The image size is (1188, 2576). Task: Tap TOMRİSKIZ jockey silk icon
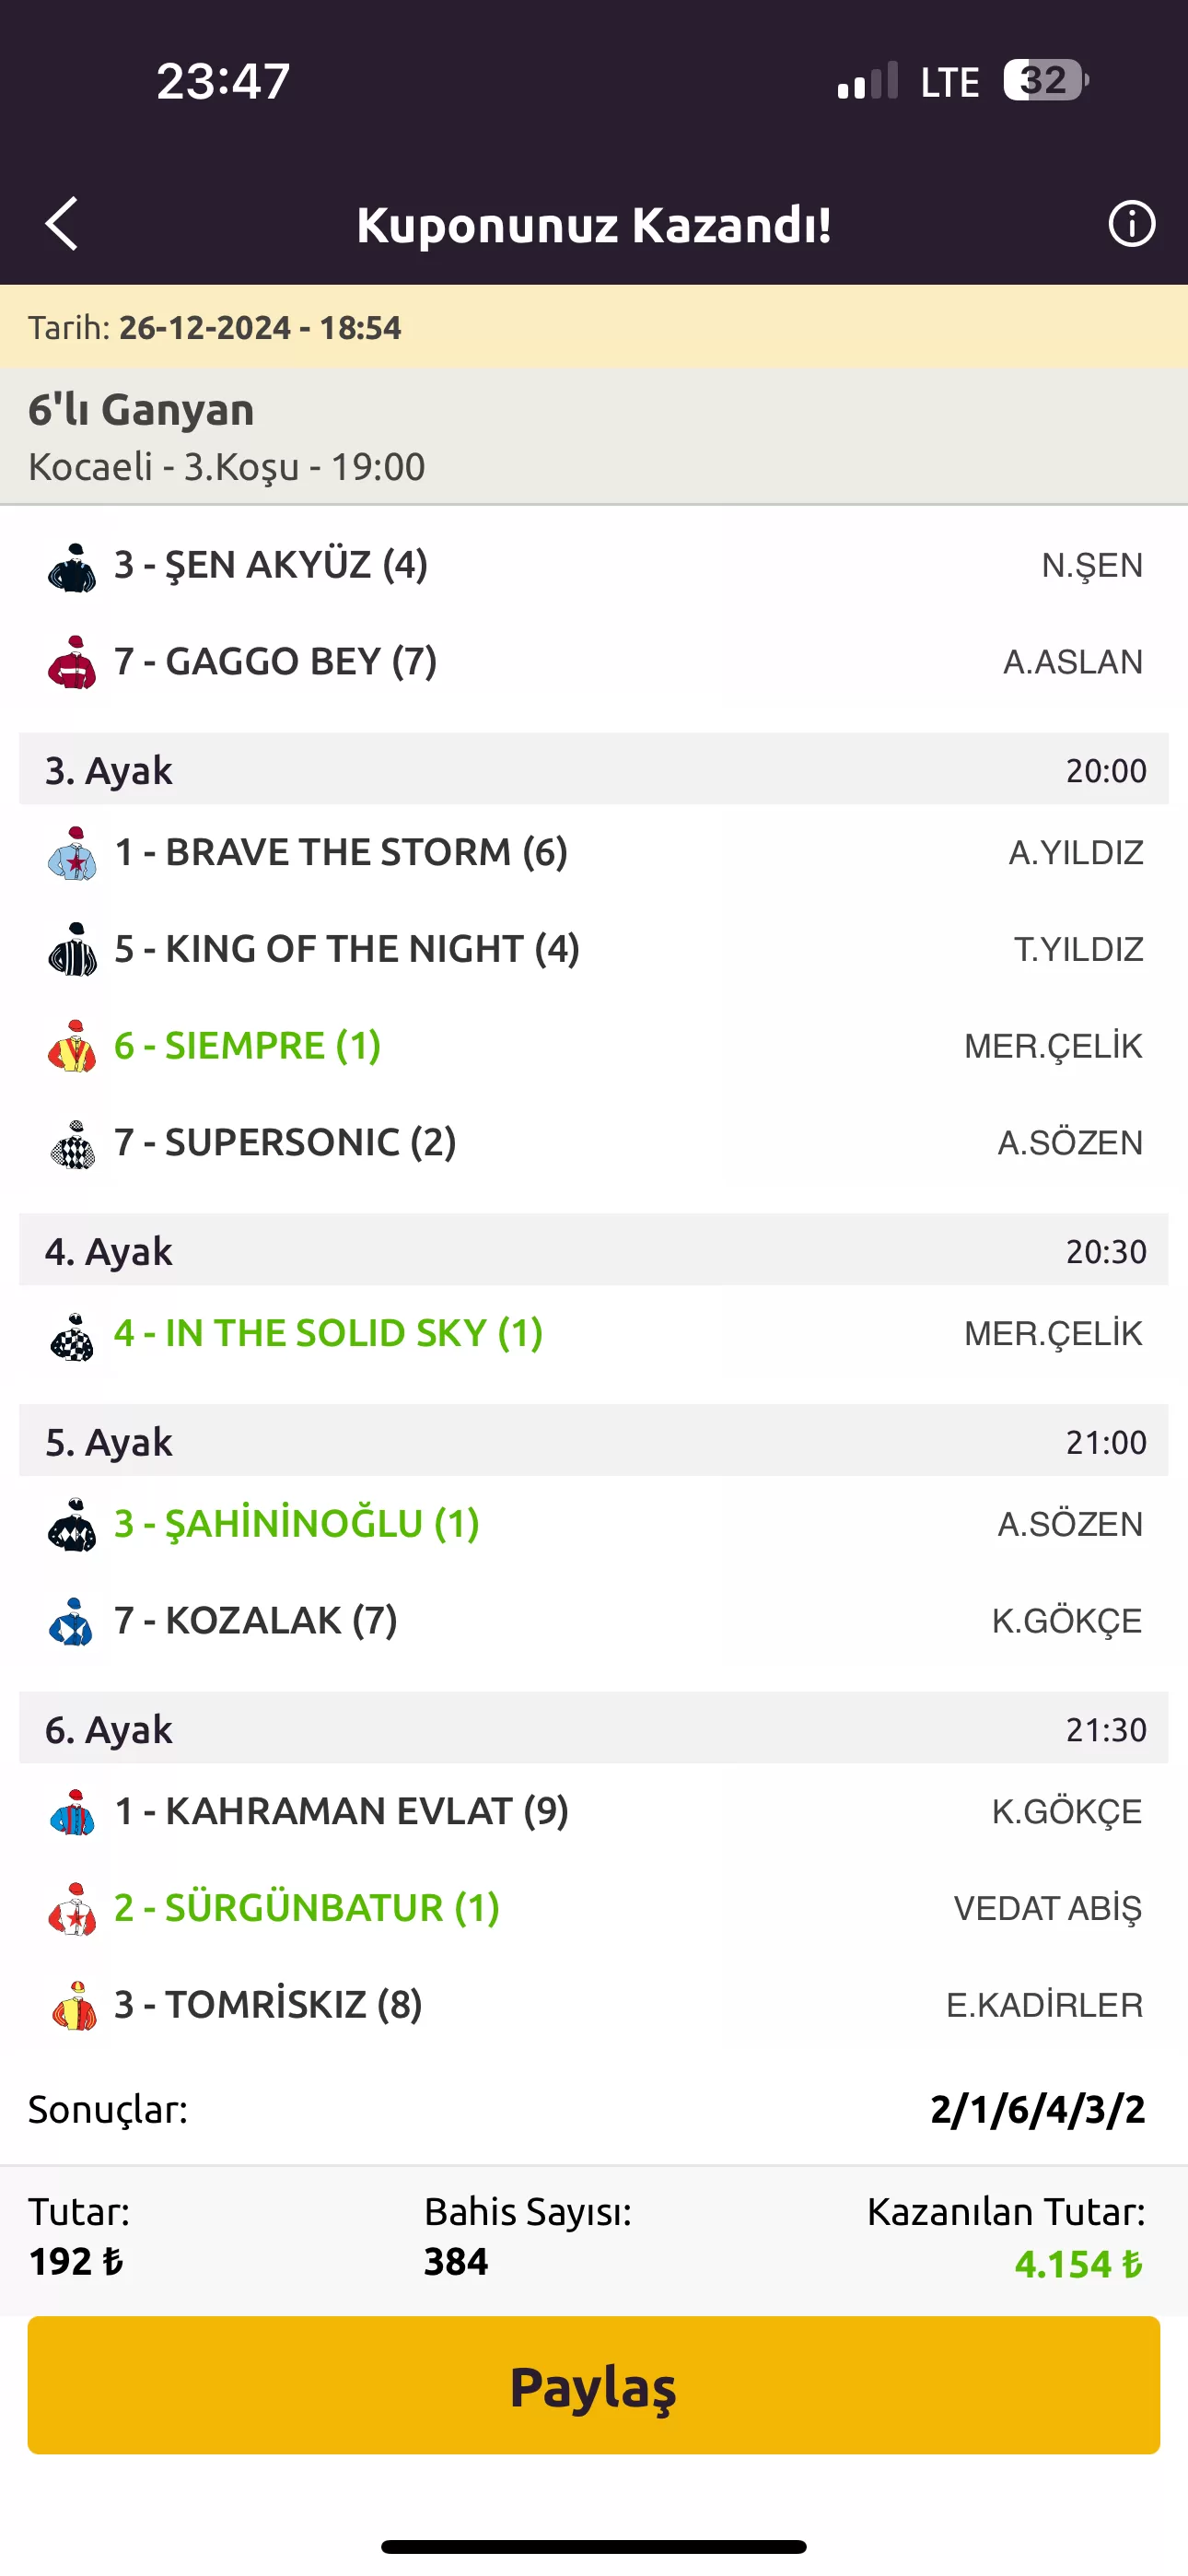[72, 2006]
